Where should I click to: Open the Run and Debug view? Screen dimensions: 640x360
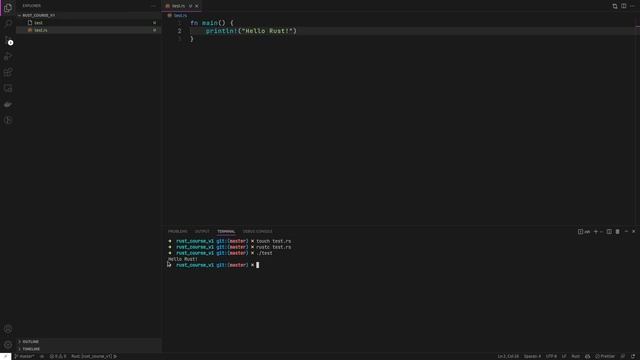pos(8,56)
